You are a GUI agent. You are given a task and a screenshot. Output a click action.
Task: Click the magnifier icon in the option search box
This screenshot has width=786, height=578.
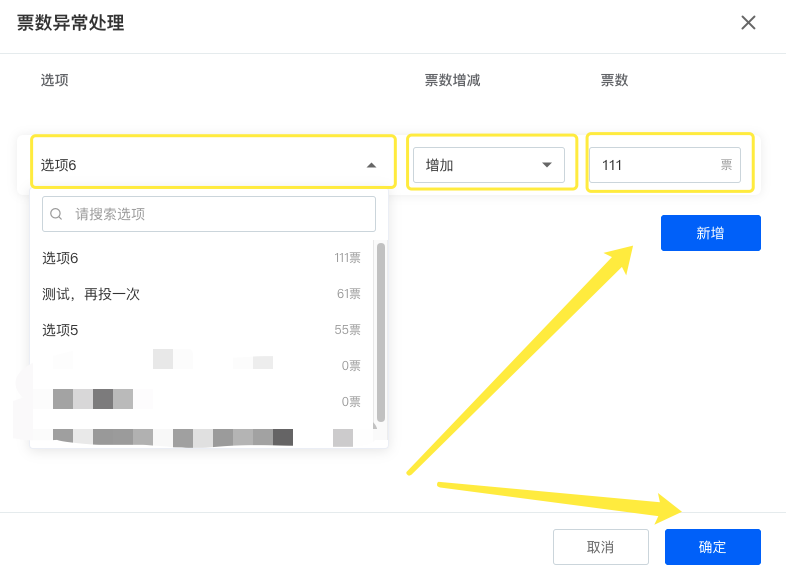[x=56, y=214]
